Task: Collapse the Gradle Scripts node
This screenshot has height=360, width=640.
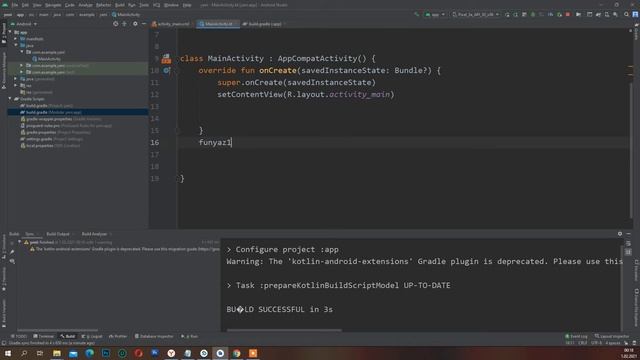Action: [x=10, y=99]
